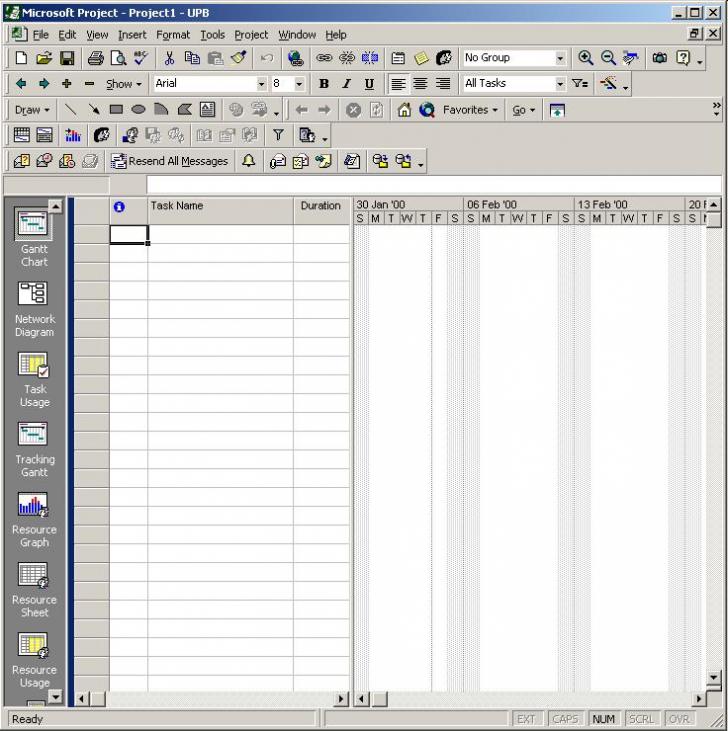
Task: Select the Task Name column header
Action: click(220, 211)
